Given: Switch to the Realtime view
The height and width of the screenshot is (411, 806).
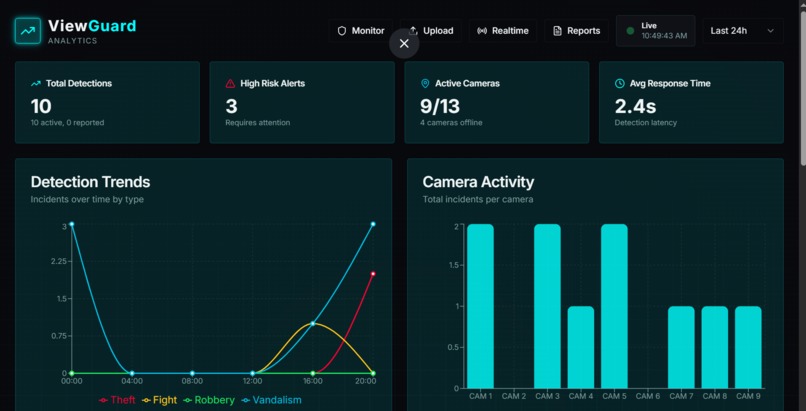Looking at the screenshot, I should (x=503, y=31).
